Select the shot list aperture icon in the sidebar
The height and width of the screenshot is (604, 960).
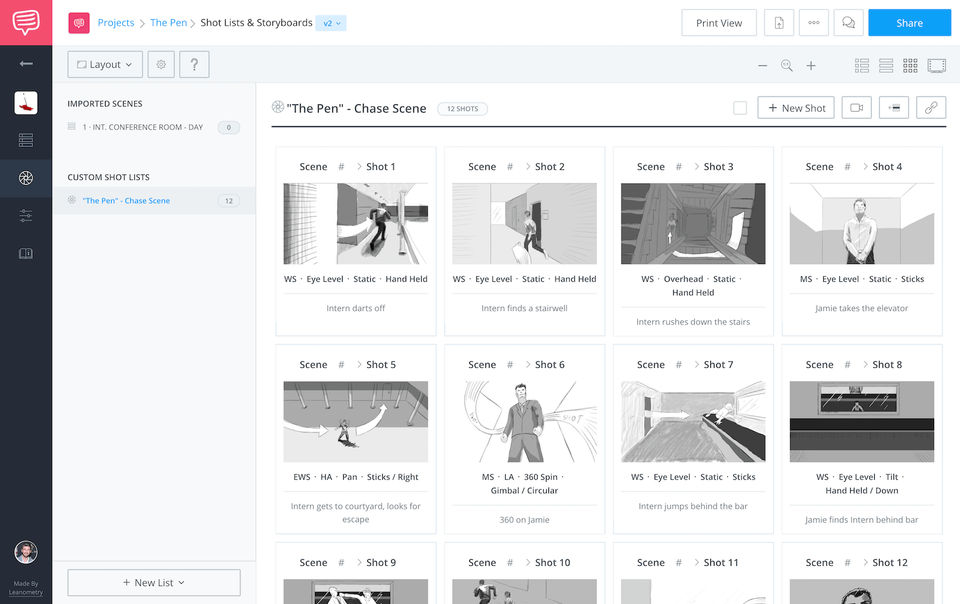(x=26, y=178)
